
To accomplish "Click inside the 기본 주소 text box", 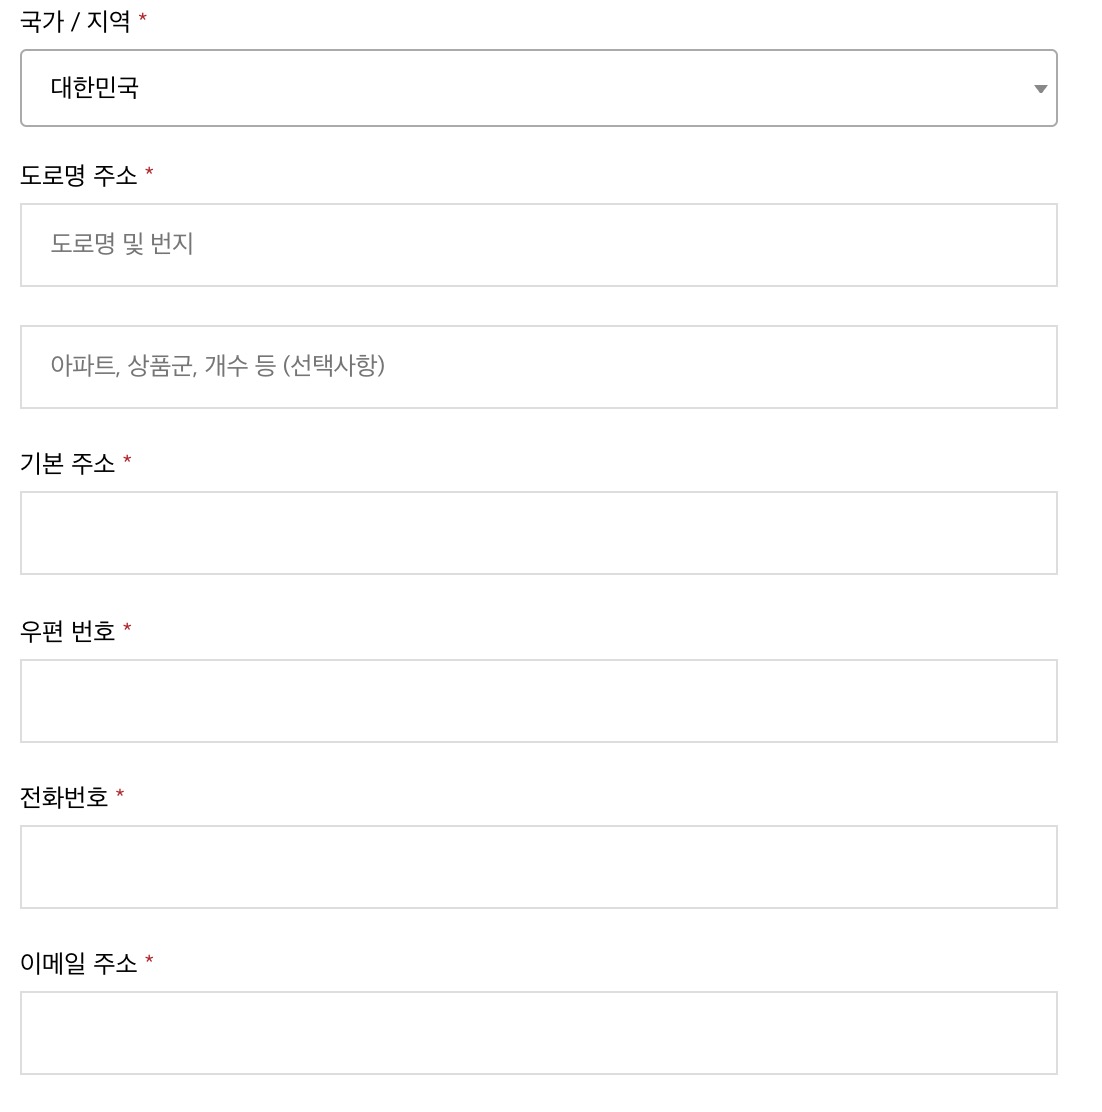I will pos(537,532).
